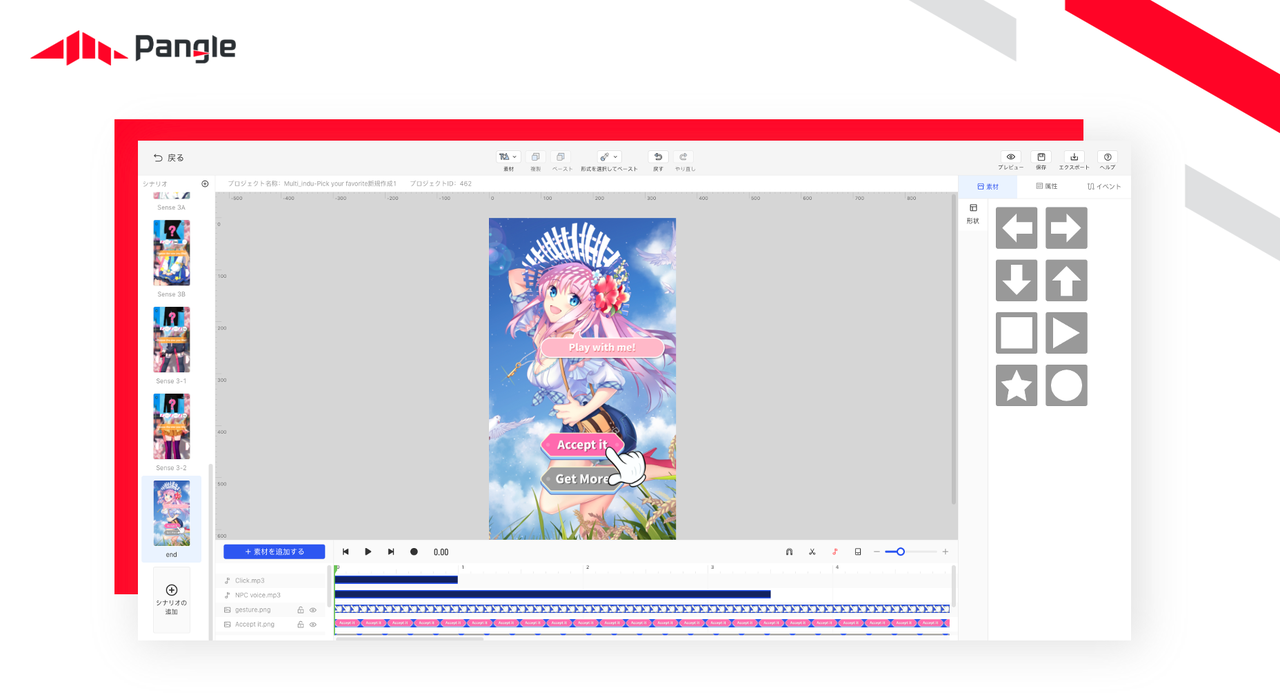Insert the left arrow shape
1280x697 pixels.
point(1016,228)
